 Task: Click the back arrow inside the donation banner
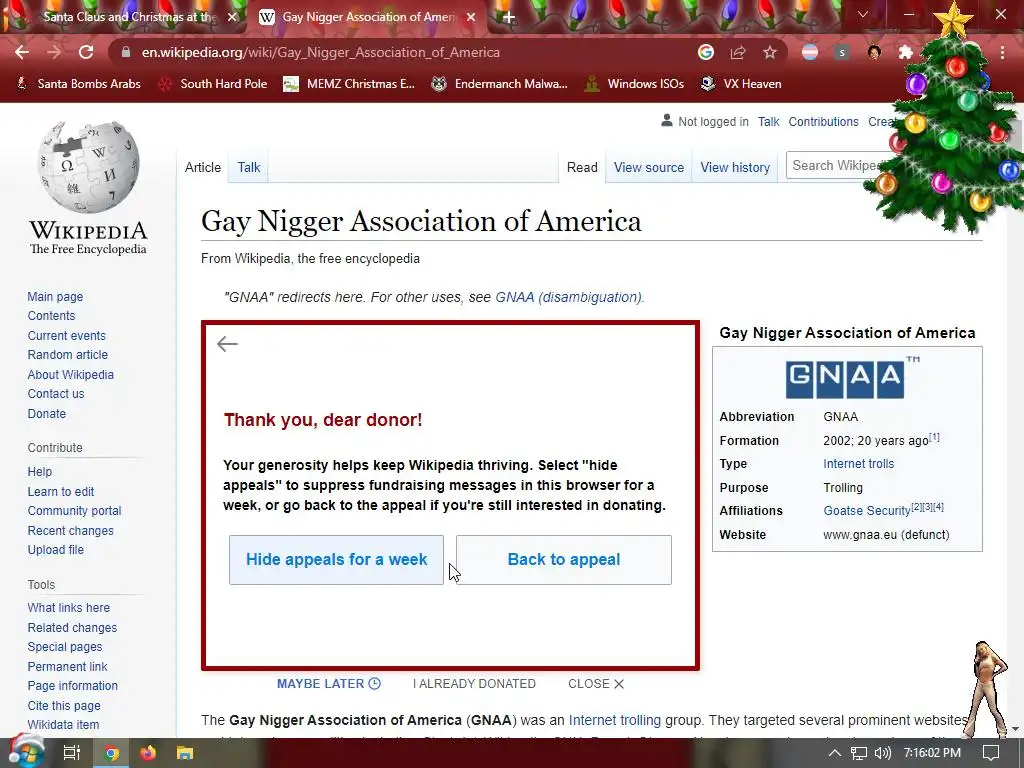point(227,344)
